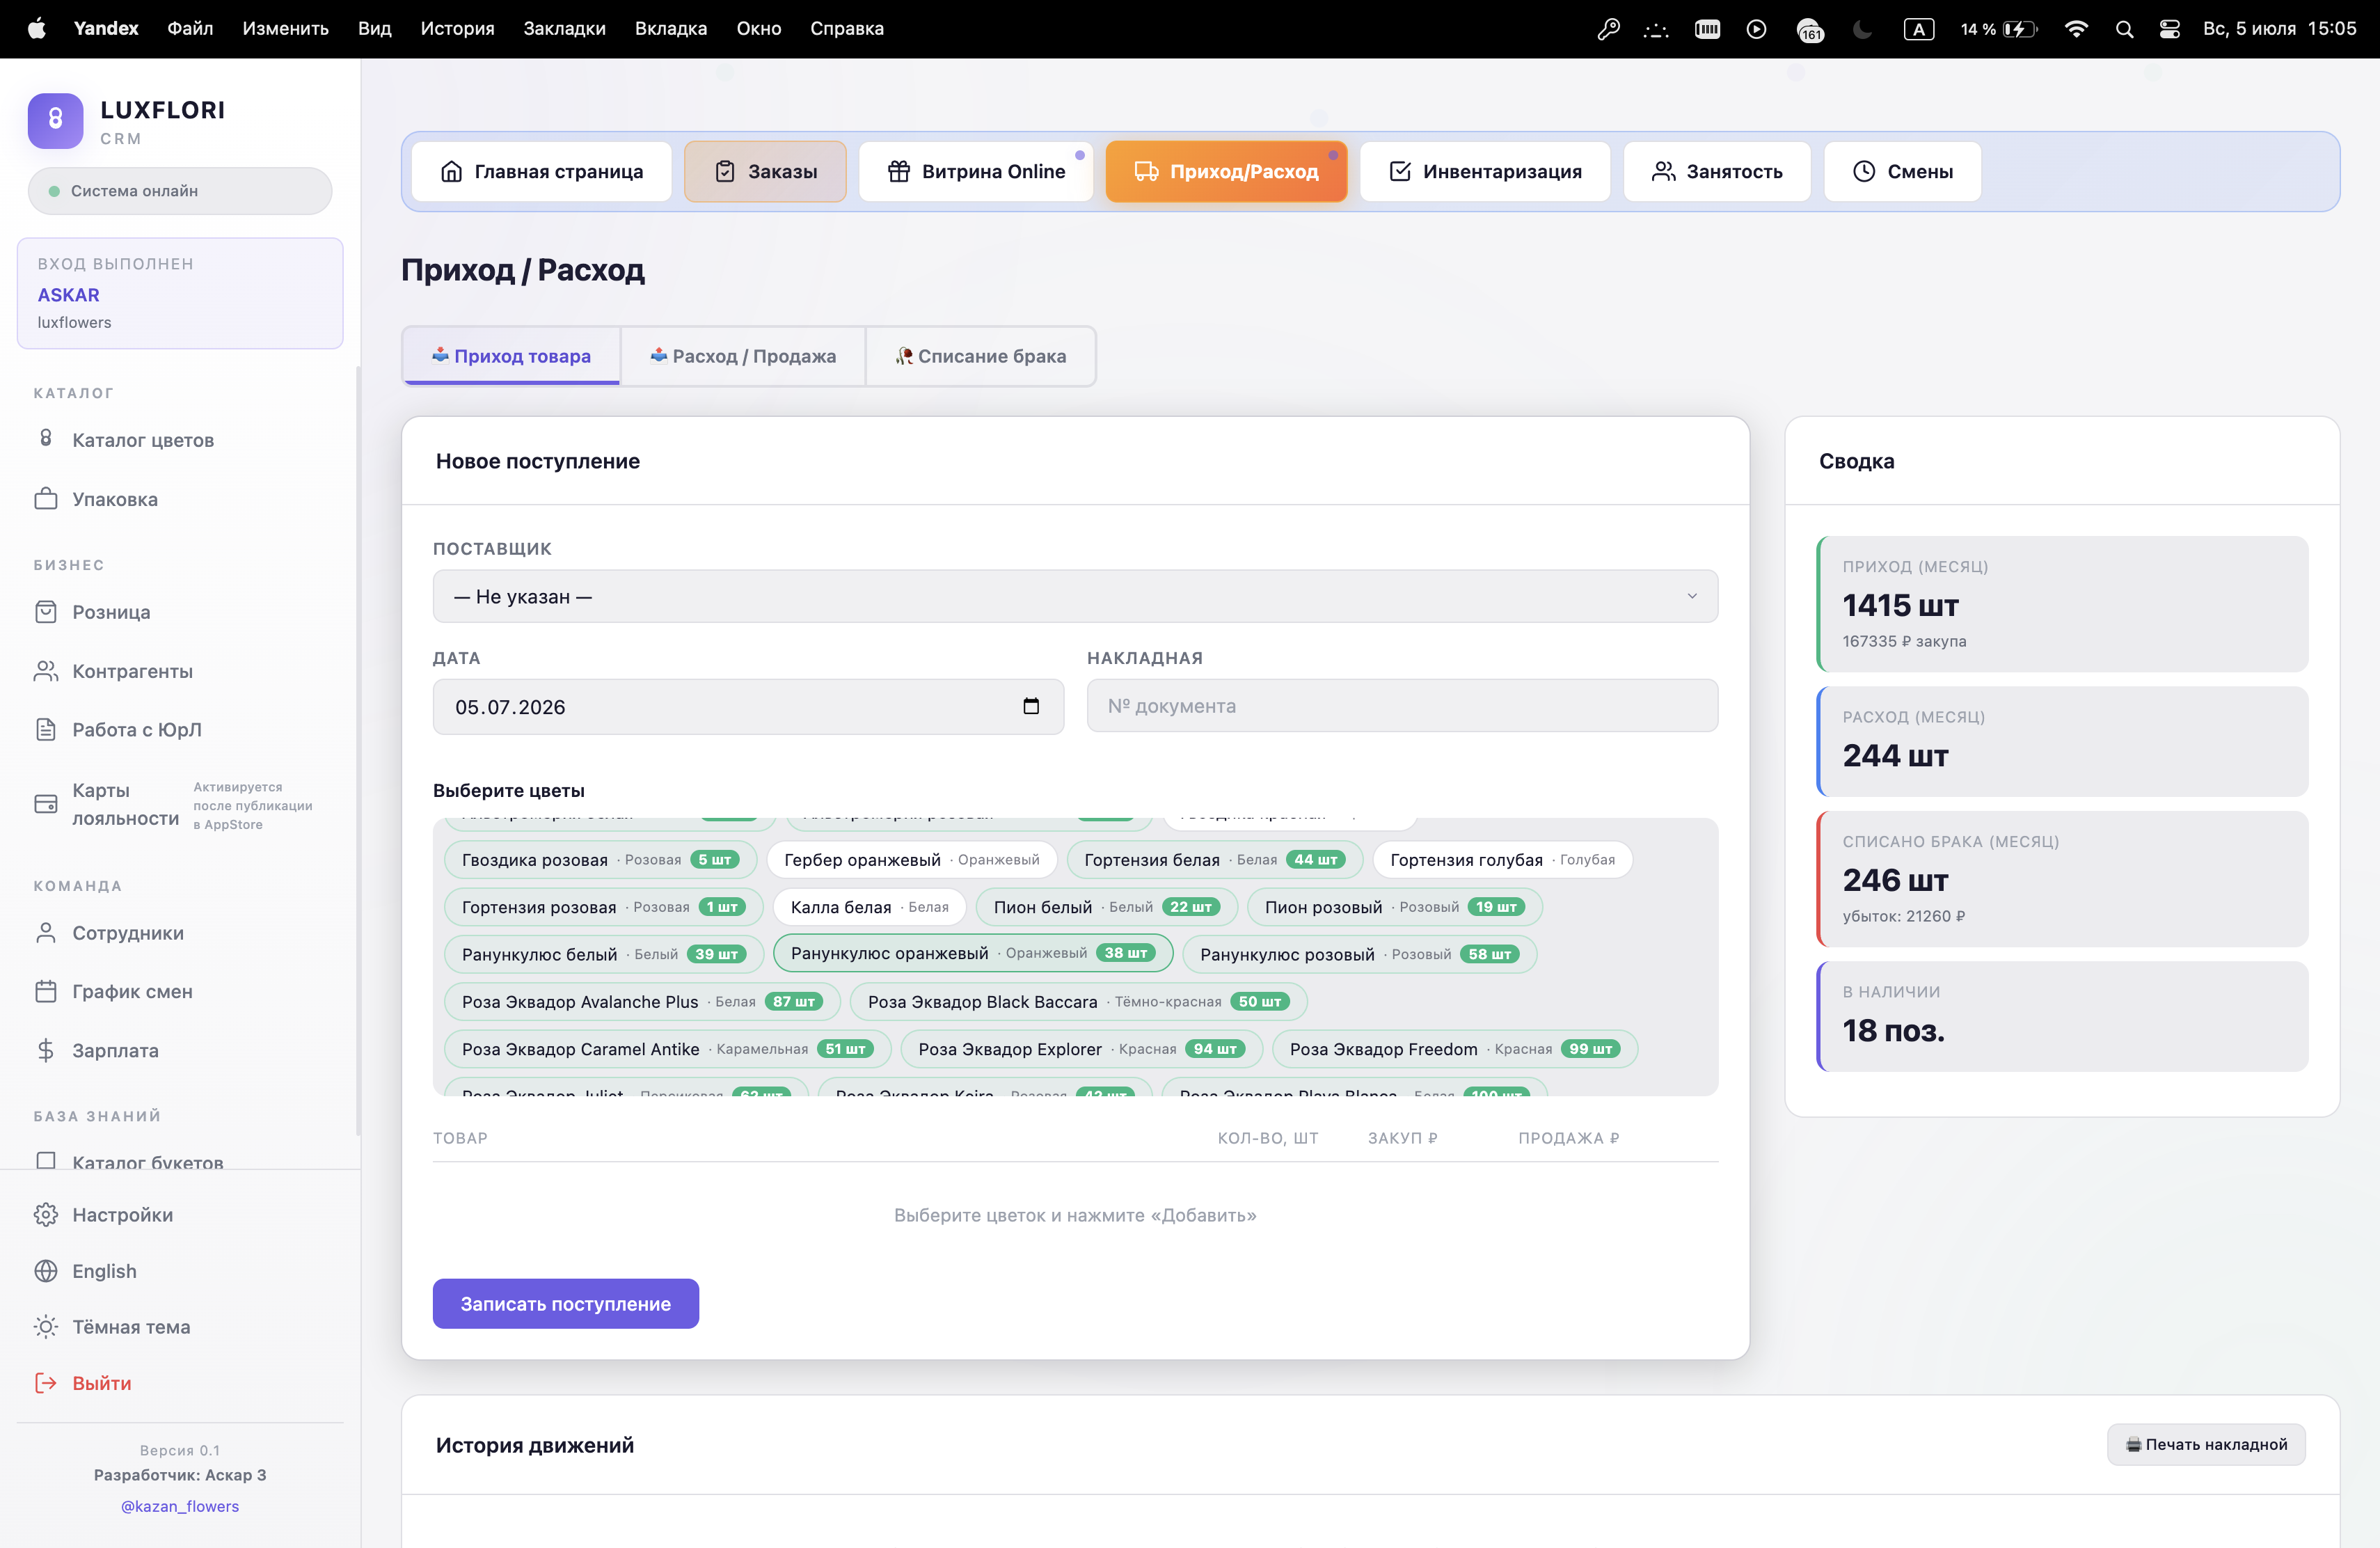Toggle Роза Эквадор Freedom chip
The image size is (2380, 1548).
tap(1455, 1049)
